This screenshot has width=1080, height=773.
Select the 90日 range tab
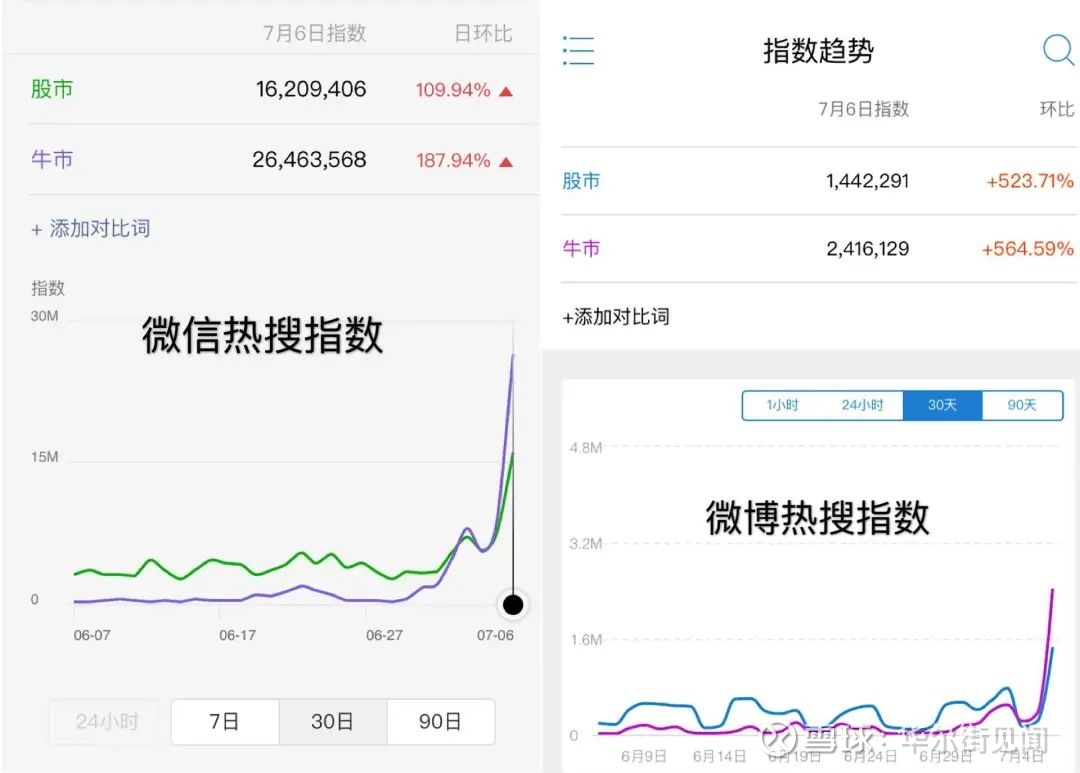(x=441, y=721)
